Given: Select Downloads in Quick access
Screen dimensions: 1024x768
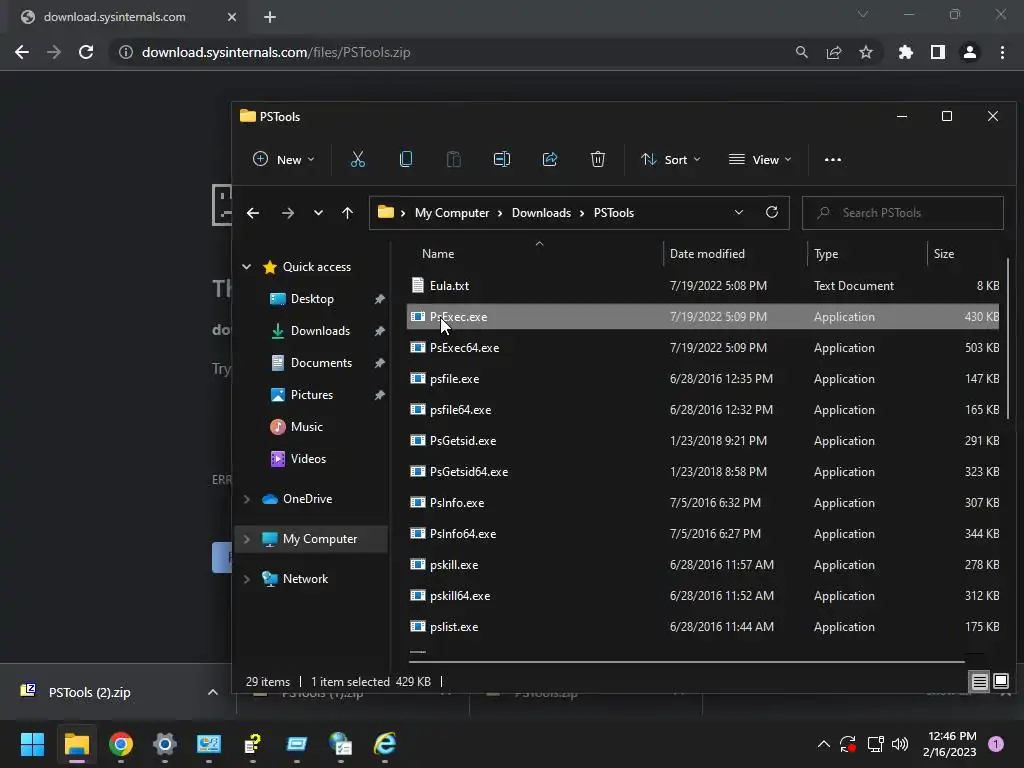Looking at the screenshot, I should [320, 330].
